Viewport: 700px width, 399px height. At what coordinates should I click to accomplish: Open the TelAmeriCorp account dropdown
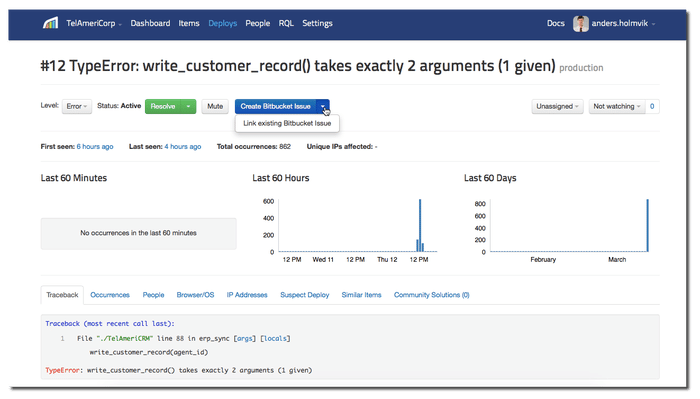click(x=94, y=23)
